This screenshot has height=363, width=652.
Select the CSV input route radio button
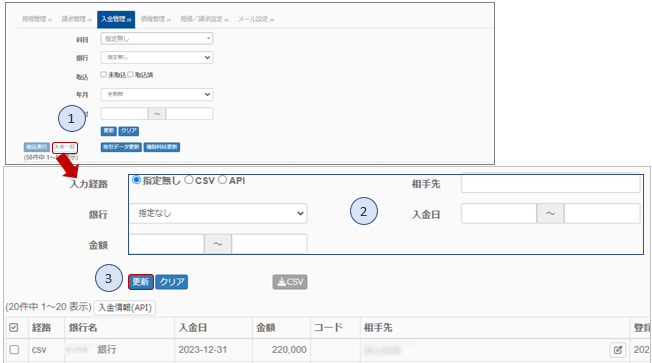[189, 180]
